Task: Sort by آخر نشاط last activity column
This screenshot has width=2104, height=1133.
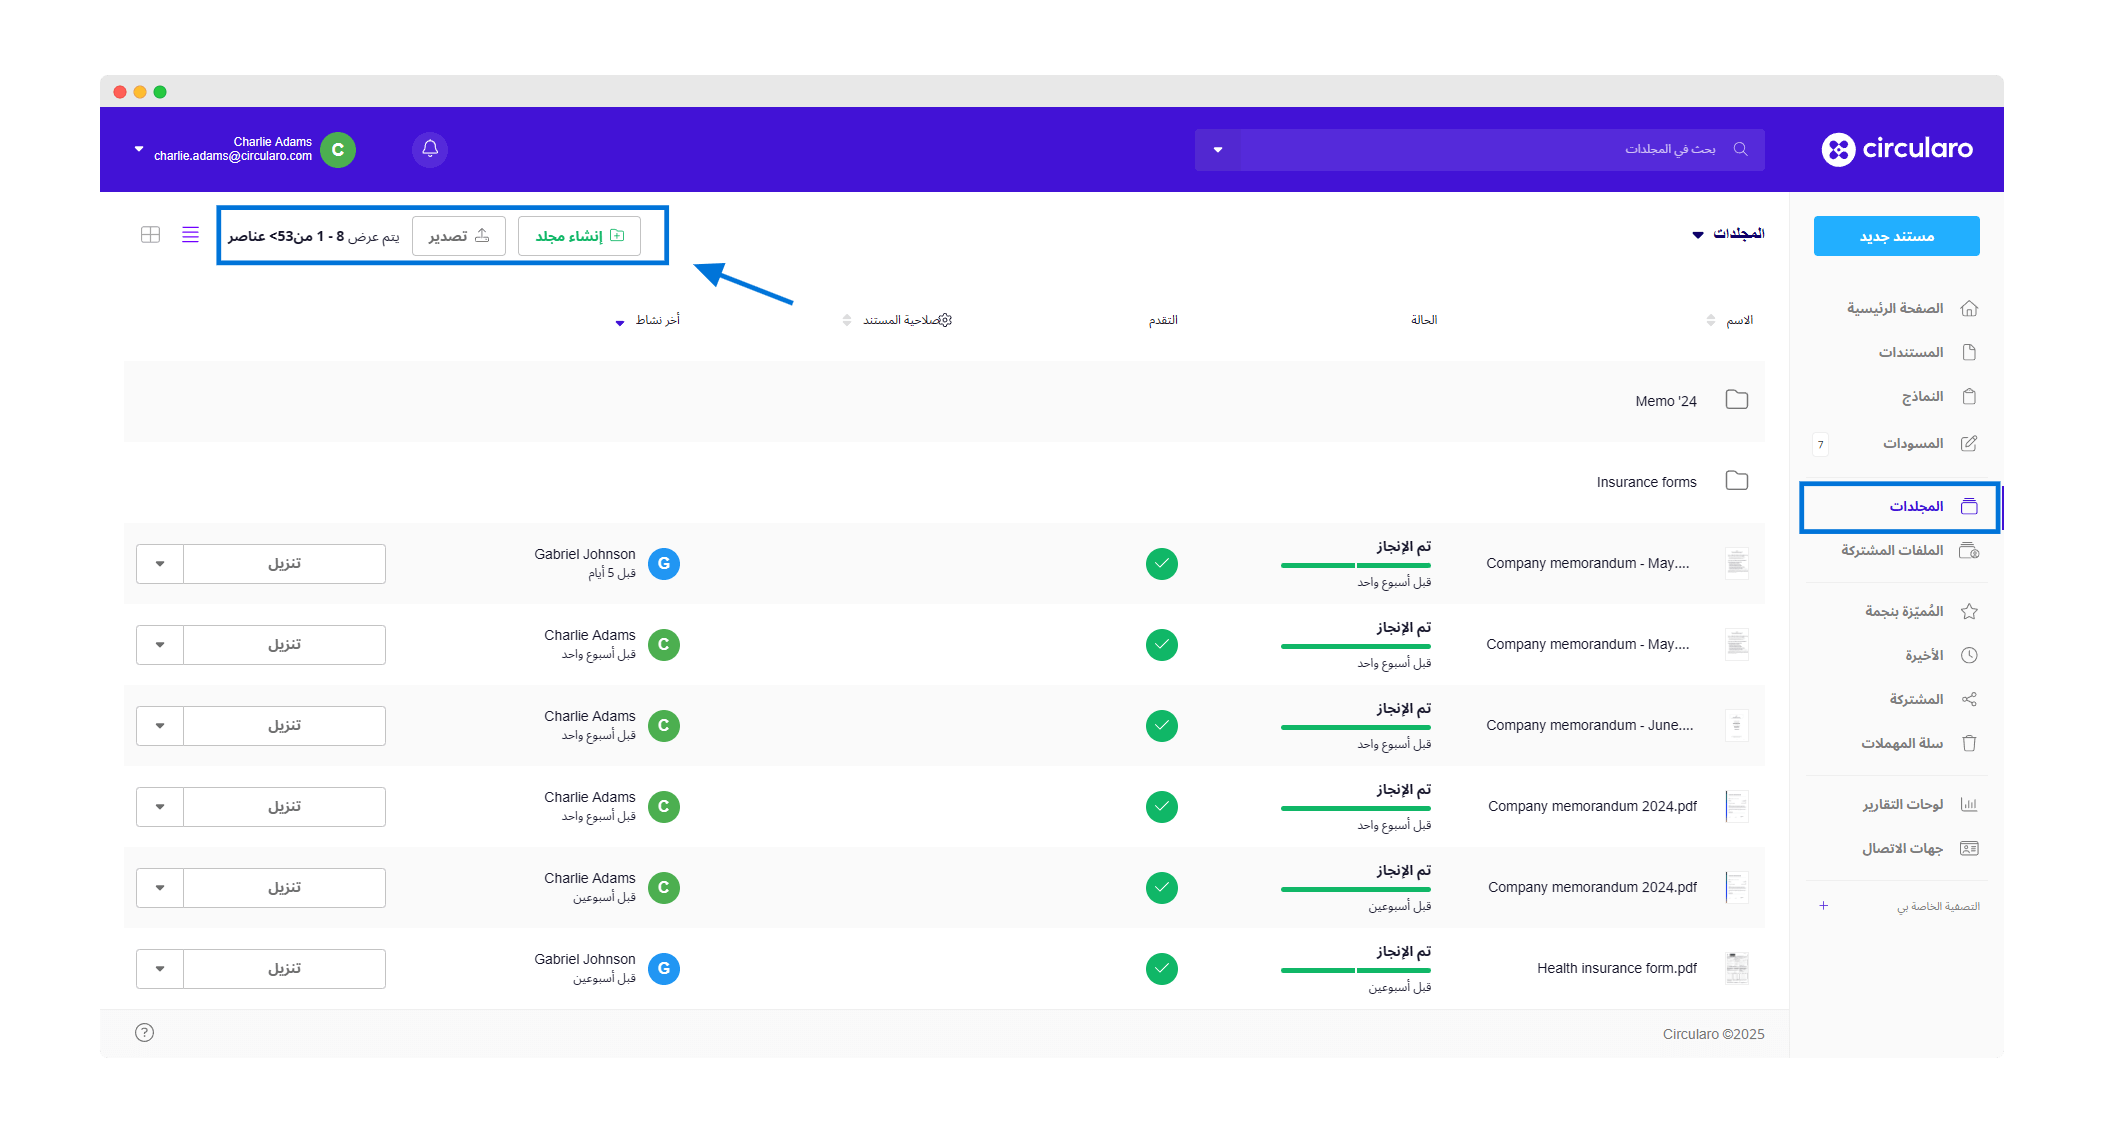Action: 656,320
